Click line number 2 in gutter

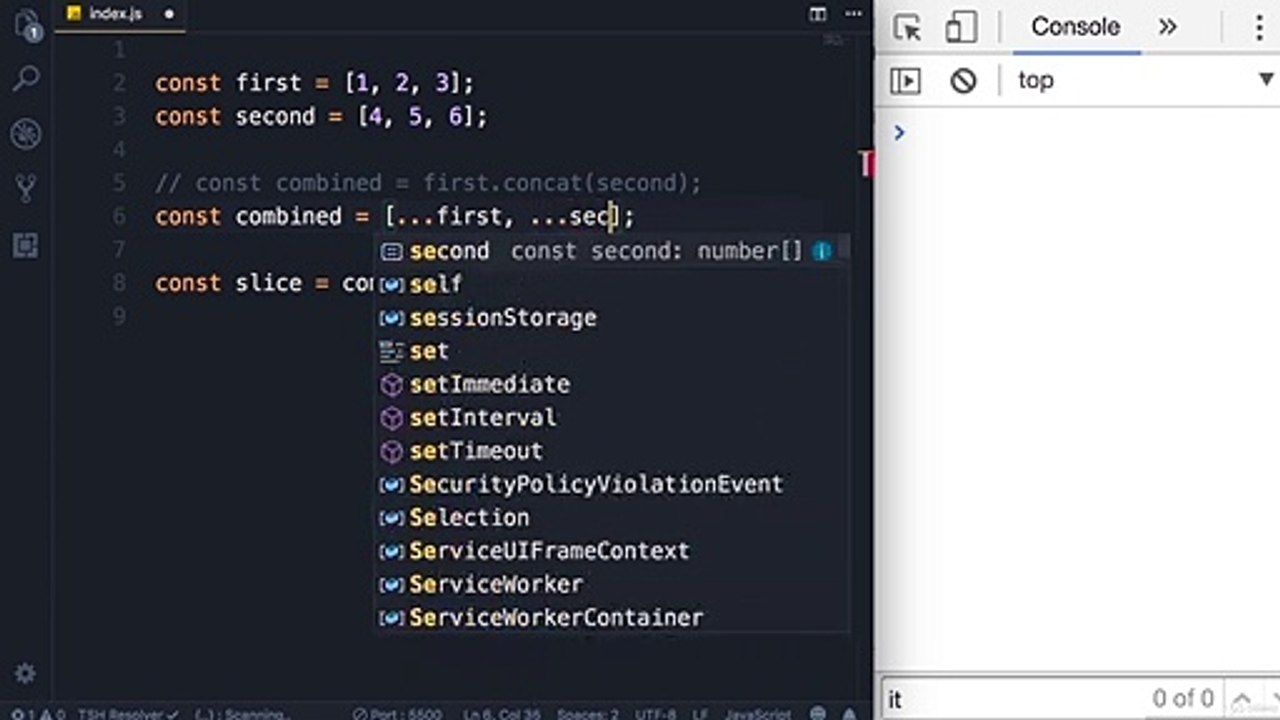[x=119, y=83]
